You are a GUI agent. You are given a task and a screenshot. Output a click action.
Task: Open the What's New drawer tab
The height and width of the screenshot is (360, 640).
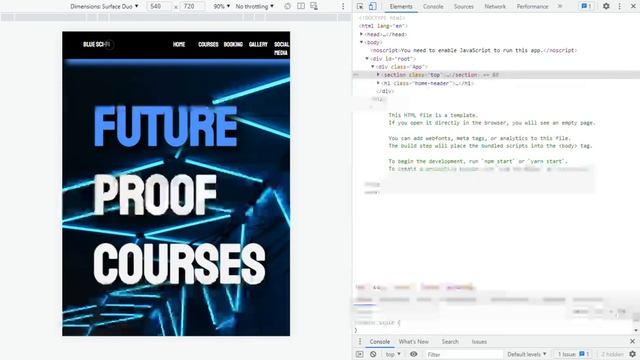(x=413, y=342)
